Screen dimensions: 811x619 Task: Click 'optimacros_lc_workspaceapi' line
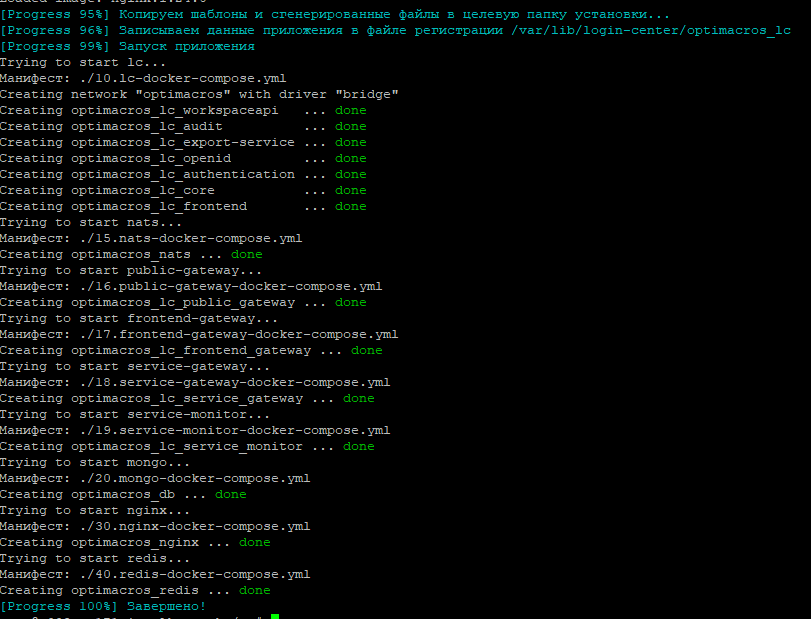click(183, 111)
